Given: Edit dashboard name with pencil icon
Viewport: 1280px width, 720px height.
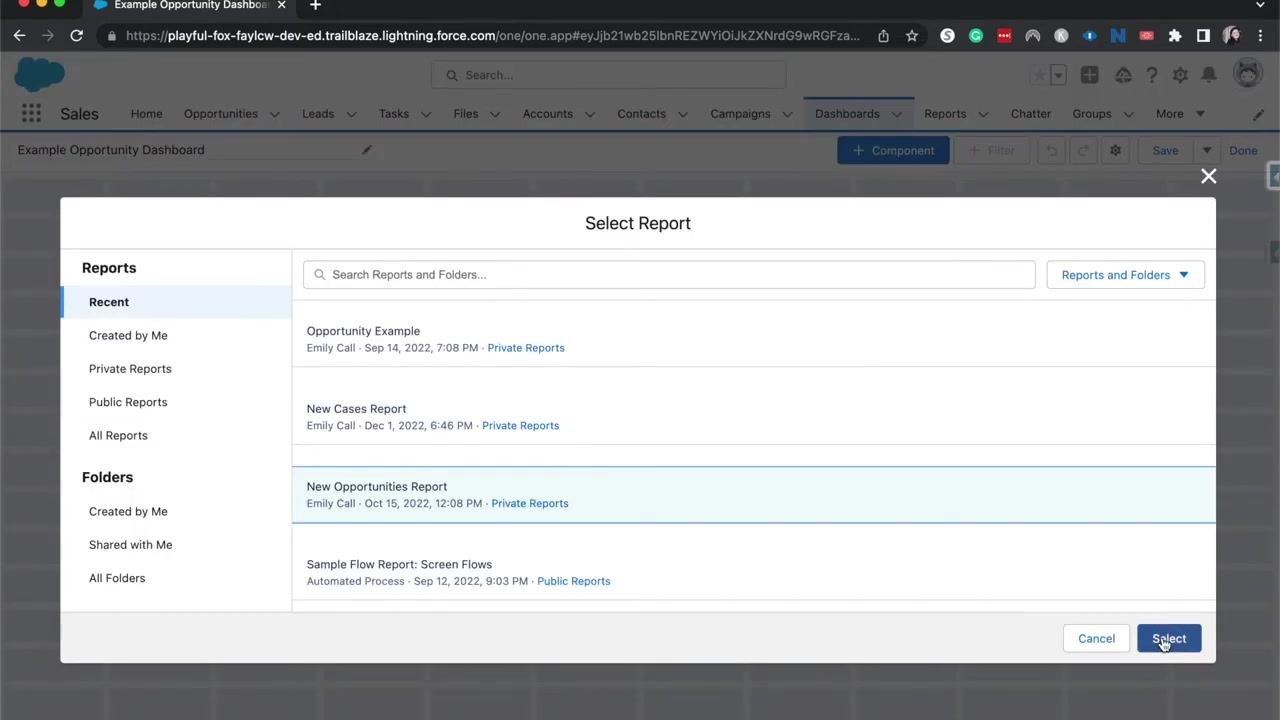Looking at the screenshot, I should 367,150.
